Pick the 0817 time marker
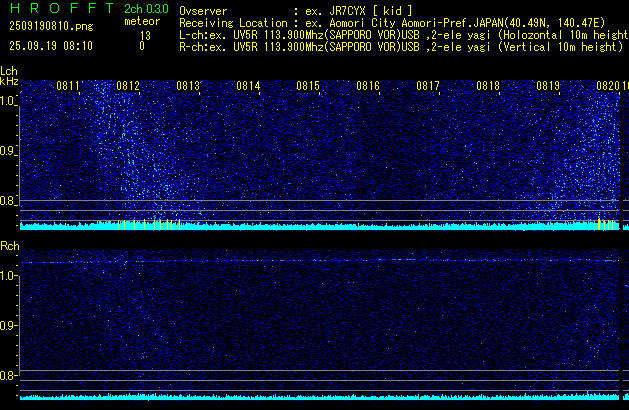Image resolution: width=629 pixels, height=410 pixels. 428,86
